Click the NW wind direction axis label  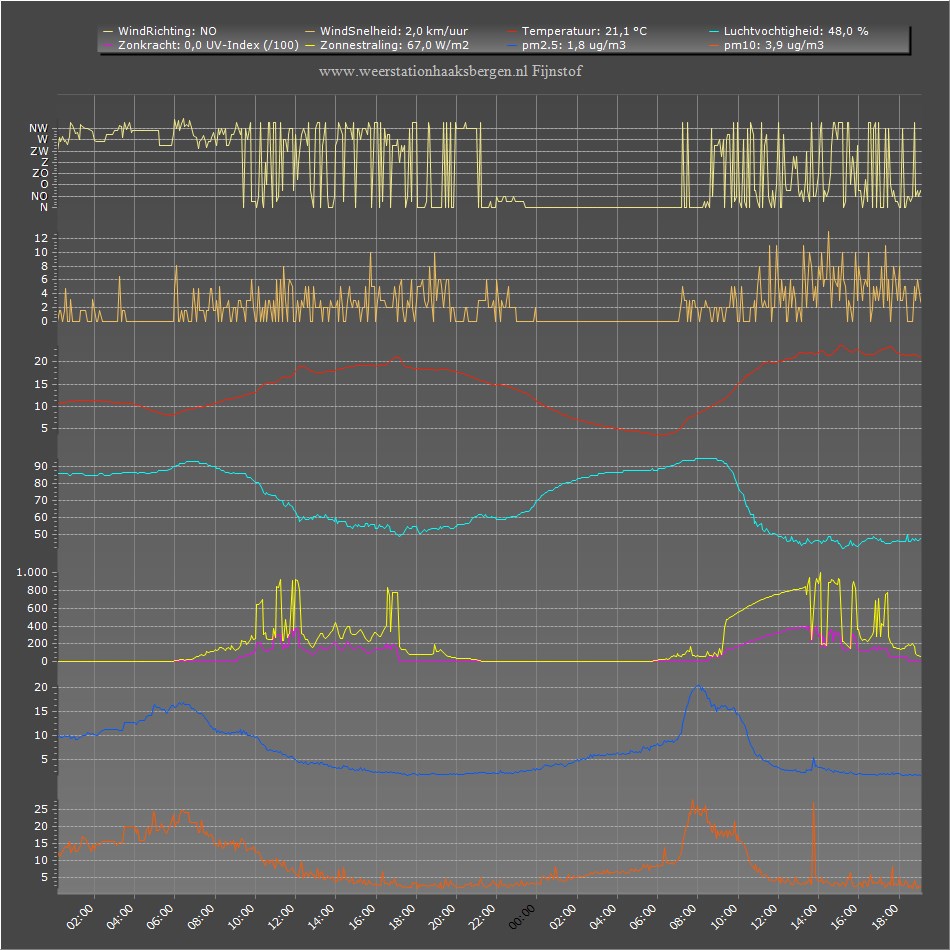pyautogui.click(x=38, y=128)
